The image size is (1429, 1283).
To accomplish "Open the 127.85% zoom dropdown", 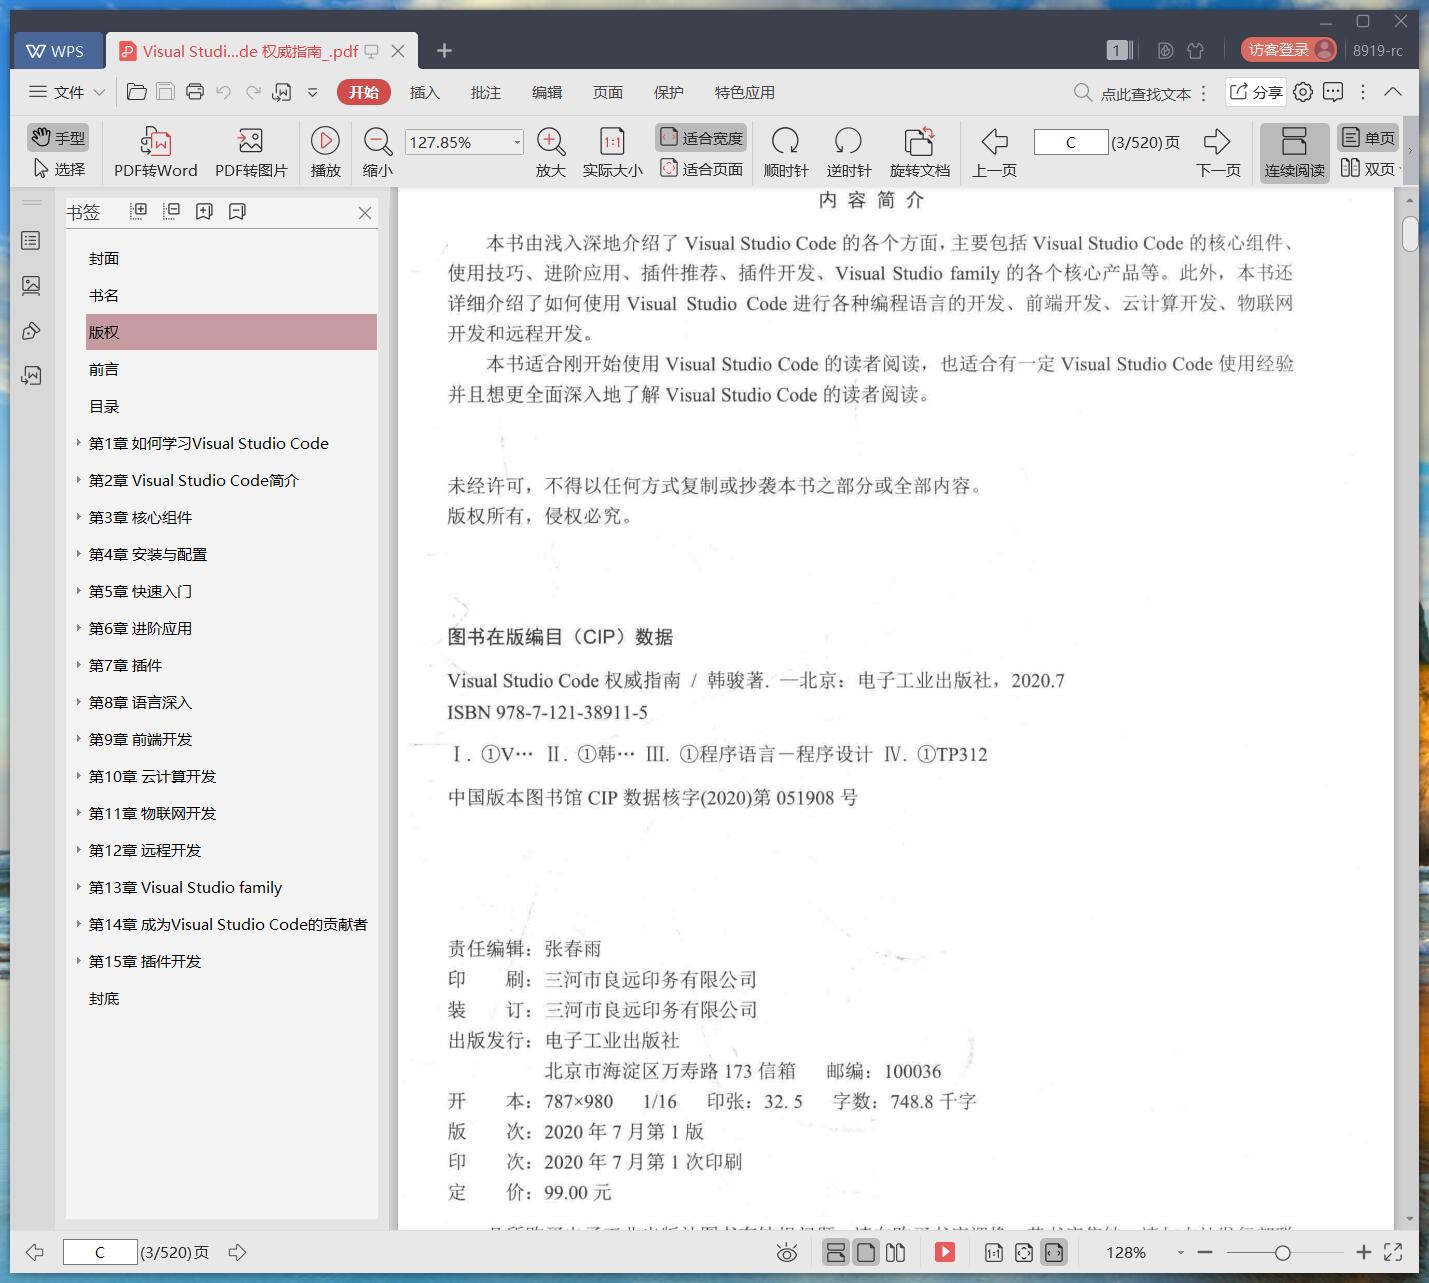I will point(517,142).
